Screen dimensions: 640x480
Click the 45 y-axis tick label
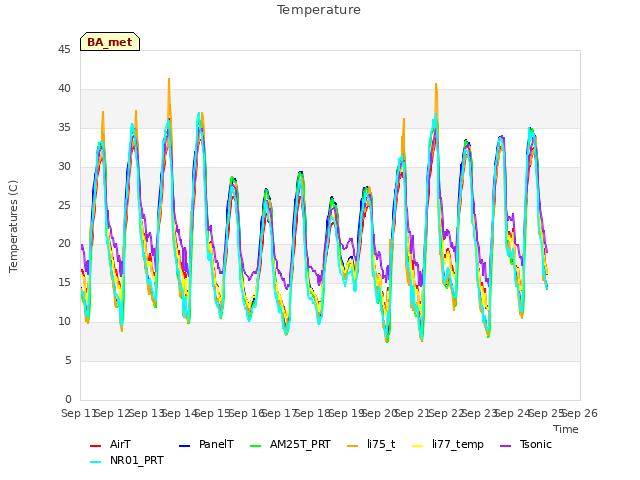pyautogui.click(x=64, y=50)
